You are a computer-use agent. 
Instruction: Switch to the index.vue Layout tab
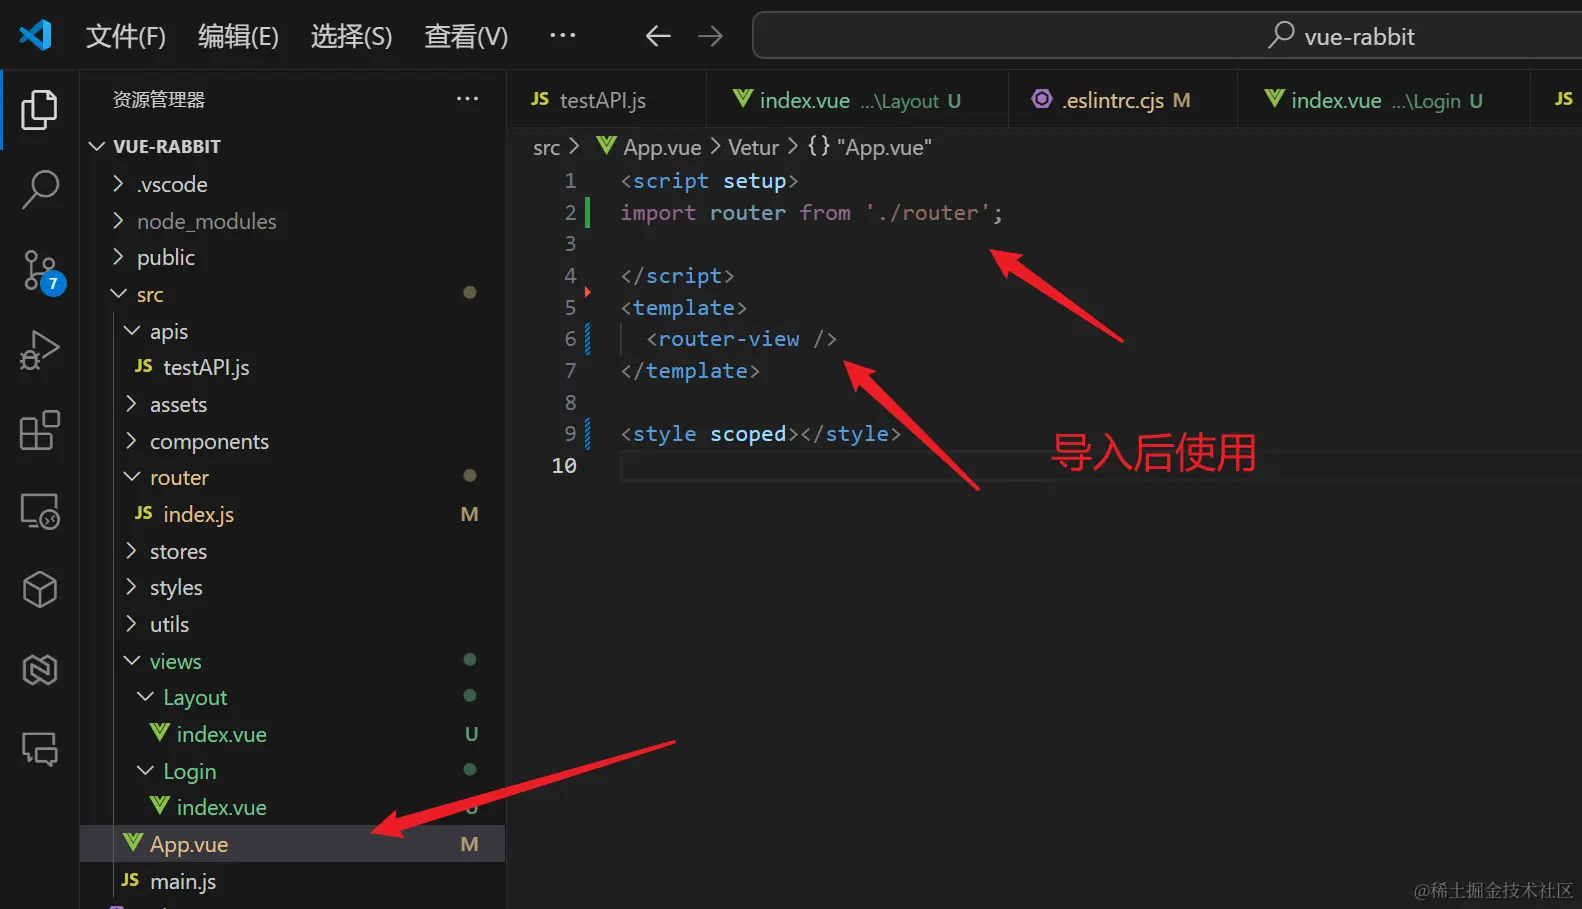(x=857, y=100)
